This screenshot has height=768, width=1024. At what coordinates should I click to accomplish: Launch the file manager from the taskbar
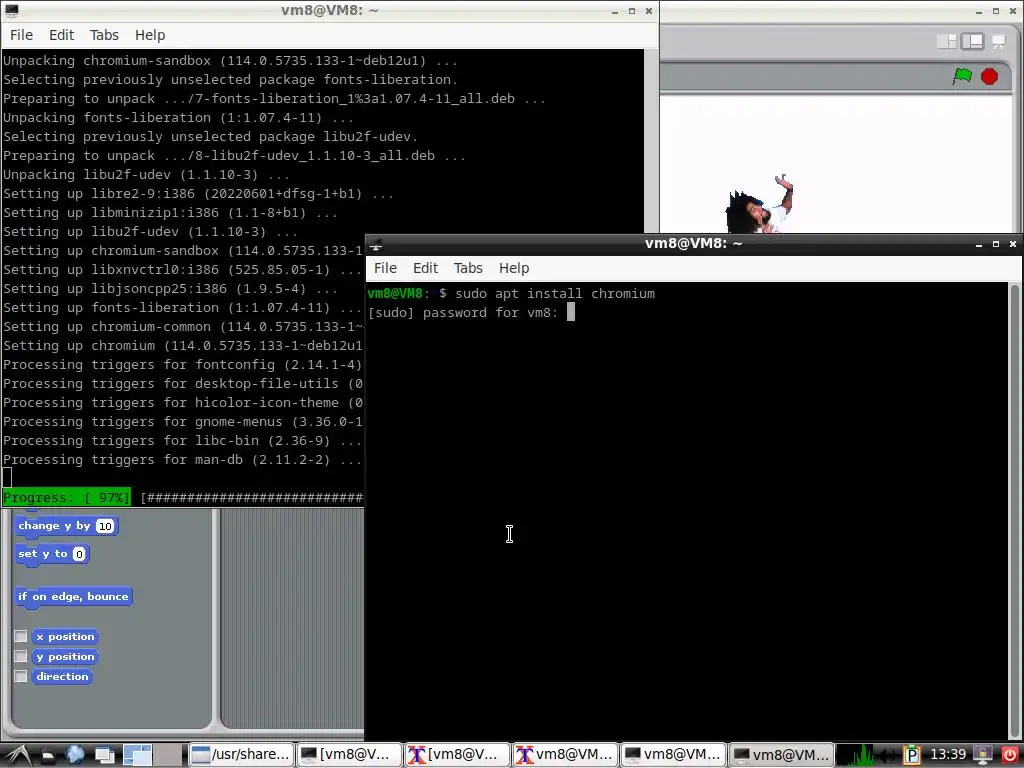pyautogui.click(x=47, y=756)
